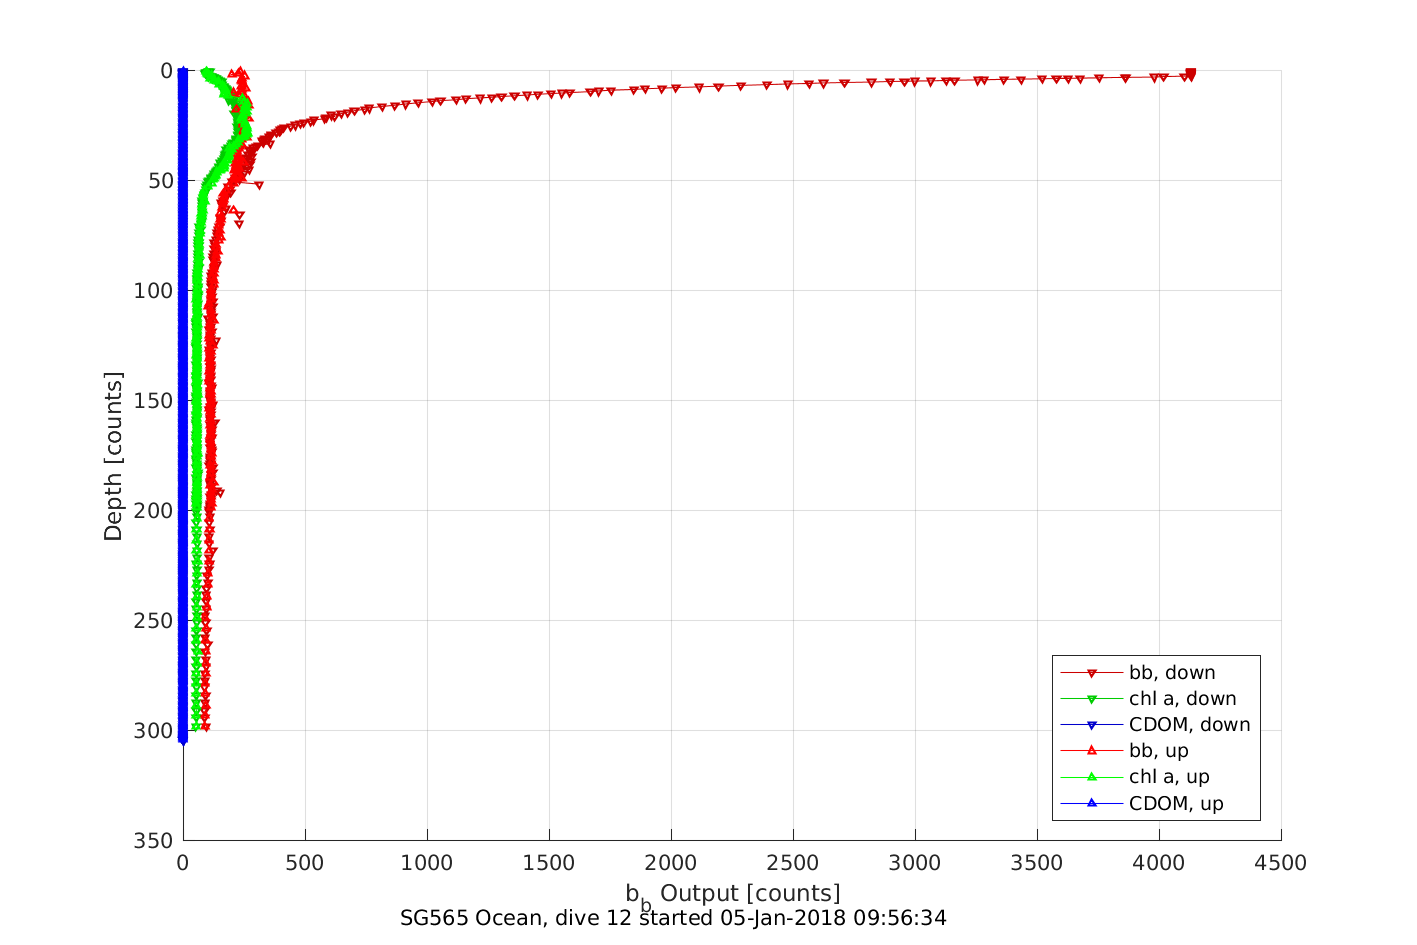Click the y-axis tick label 50
This screenshot has width=1417, height=945.
point(160,181)
